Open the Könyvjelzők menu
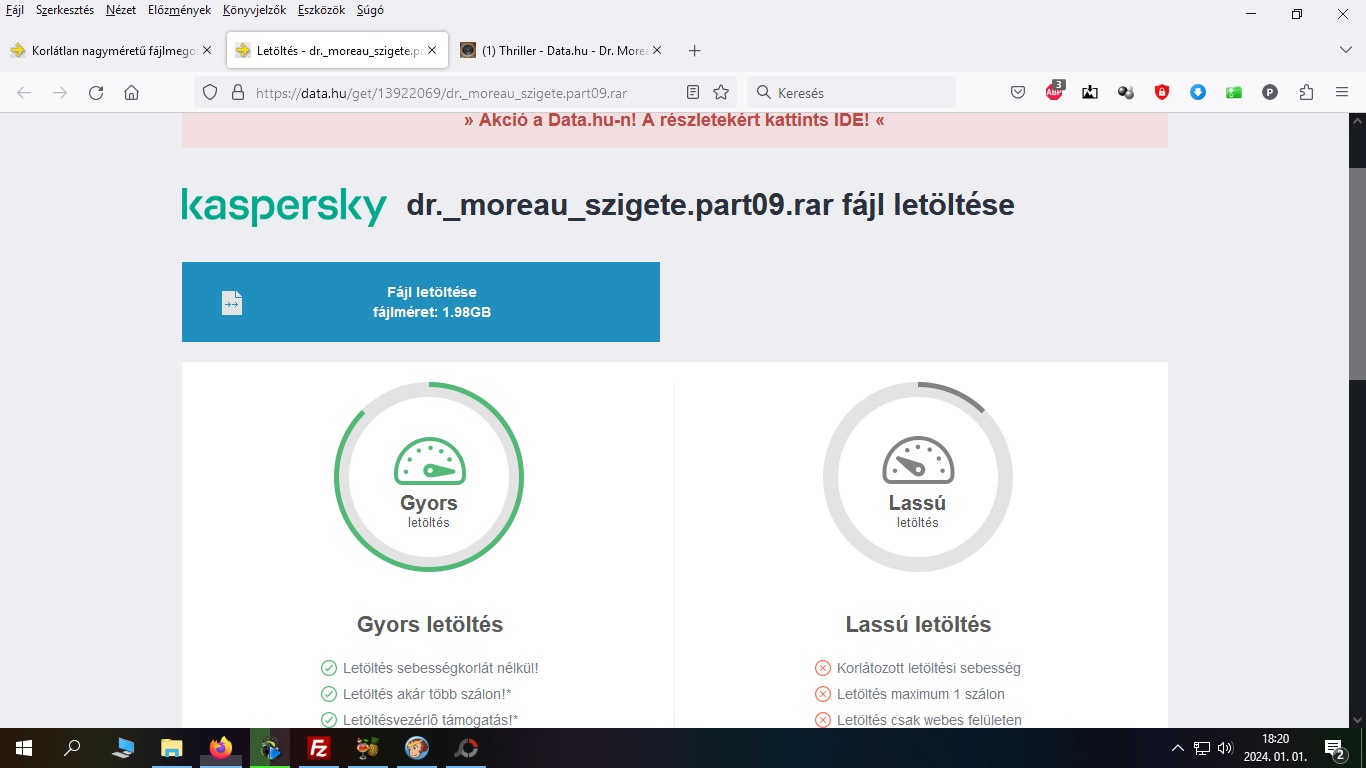1366x768 pixels. click(254, 10)
